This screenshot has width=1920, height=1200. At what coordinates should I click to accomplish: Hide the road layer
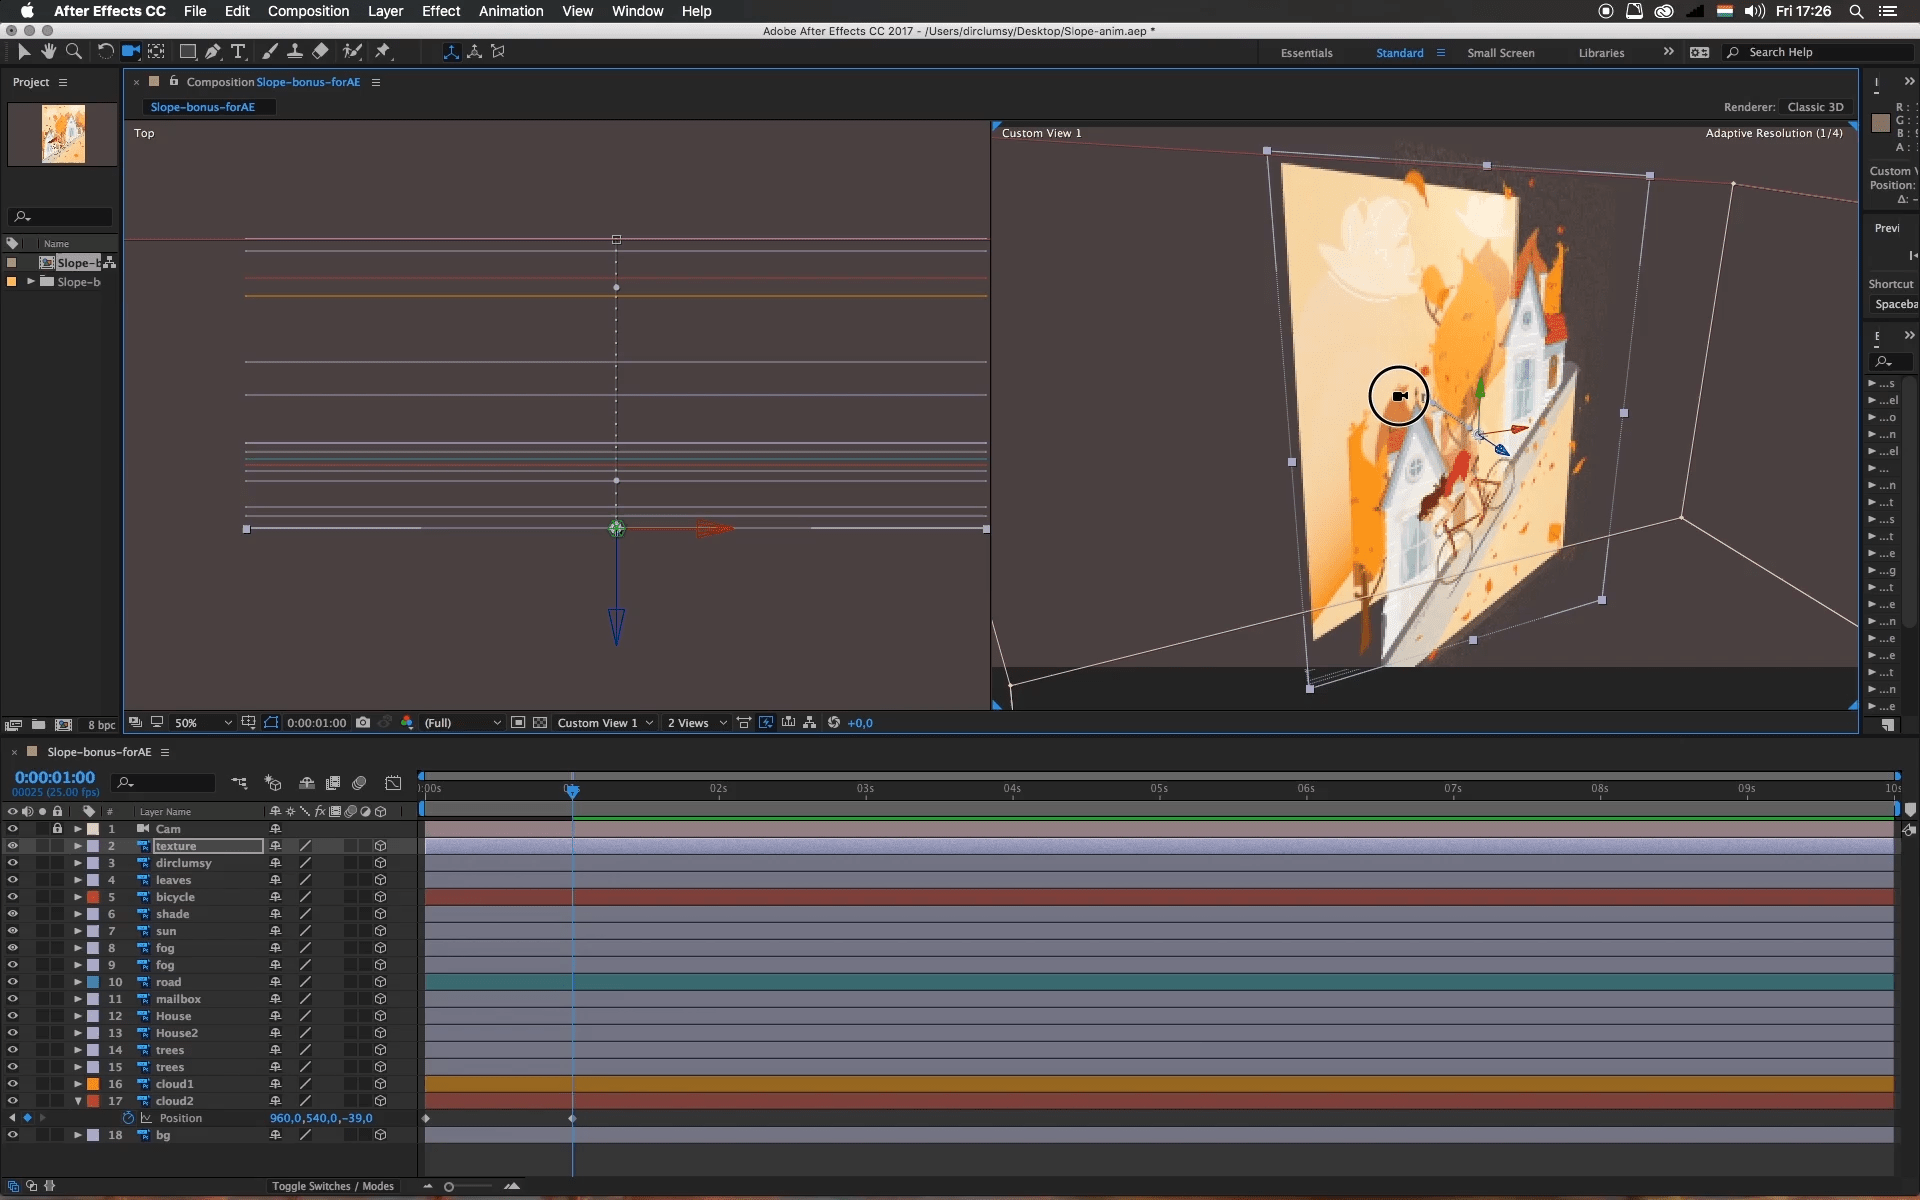(x=13, y=982)
